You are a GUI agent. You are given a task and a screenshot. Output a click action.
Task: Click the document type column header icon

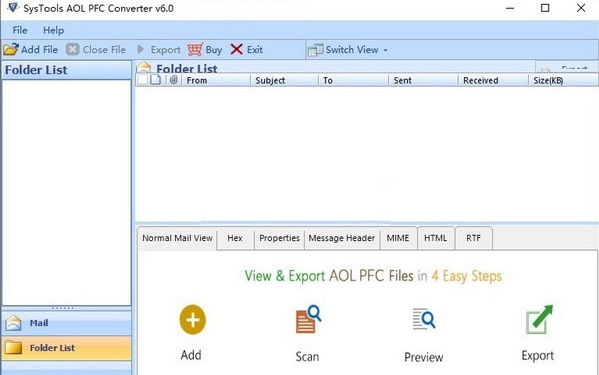[155, 80]
